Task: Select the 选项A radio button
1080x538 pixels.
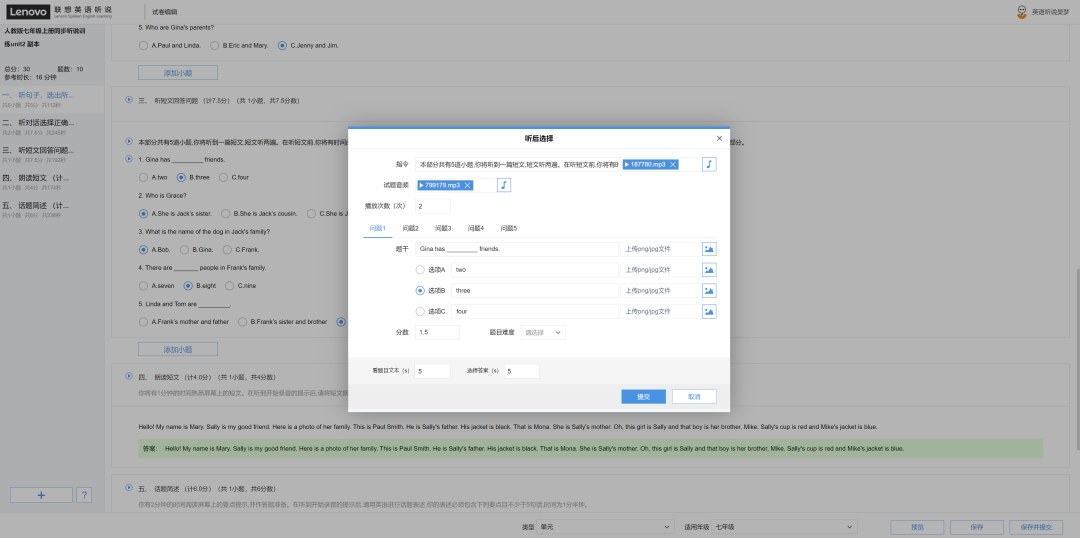Action: (420, 270)
